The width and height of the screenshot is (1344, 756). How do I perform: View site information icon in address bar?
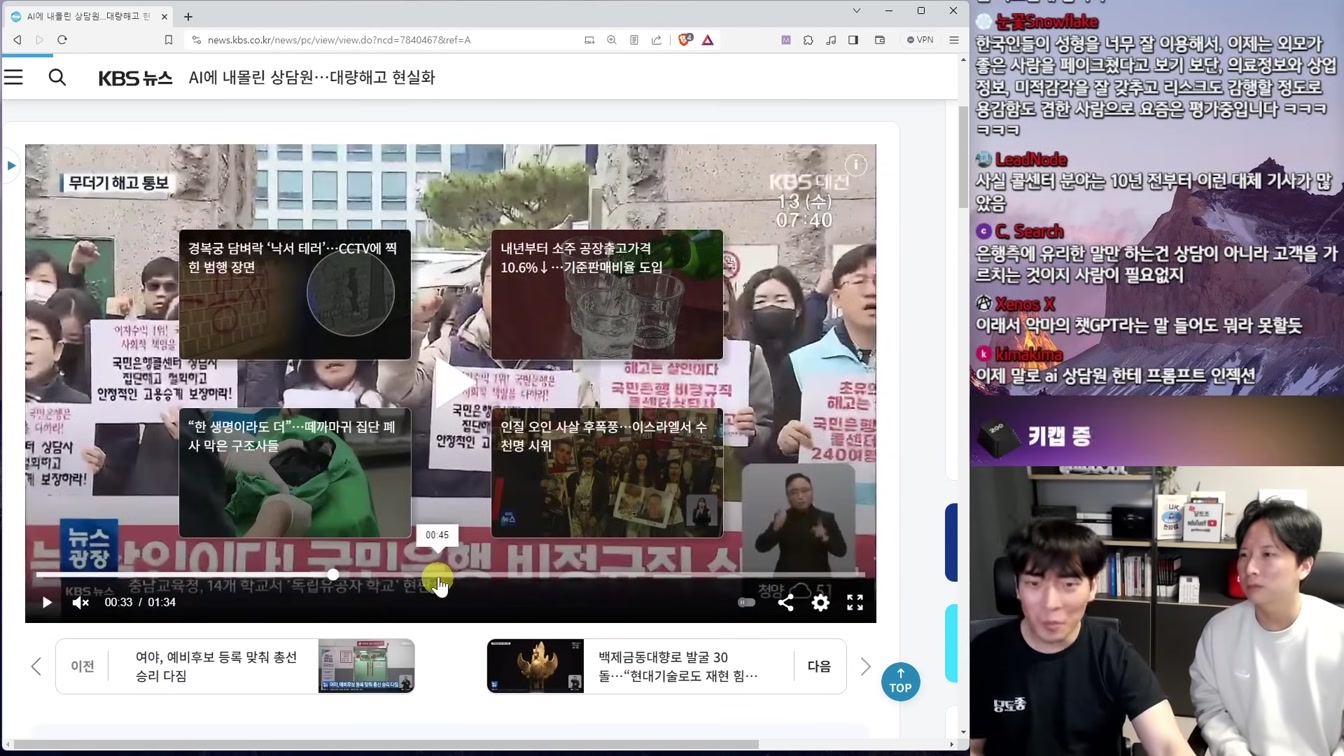click(196, 40)
